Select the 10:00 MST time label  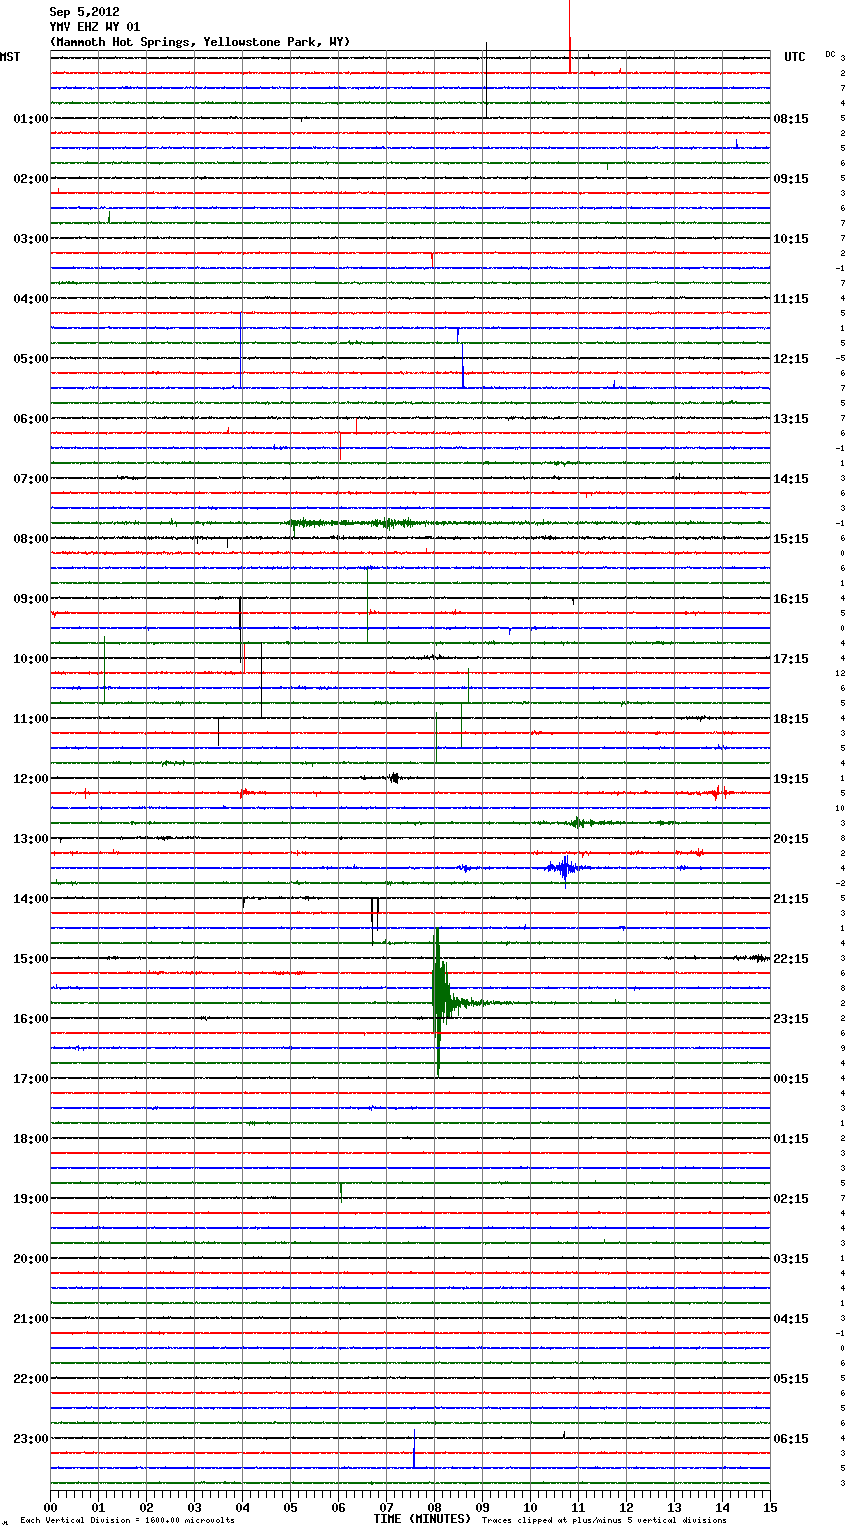31,659
